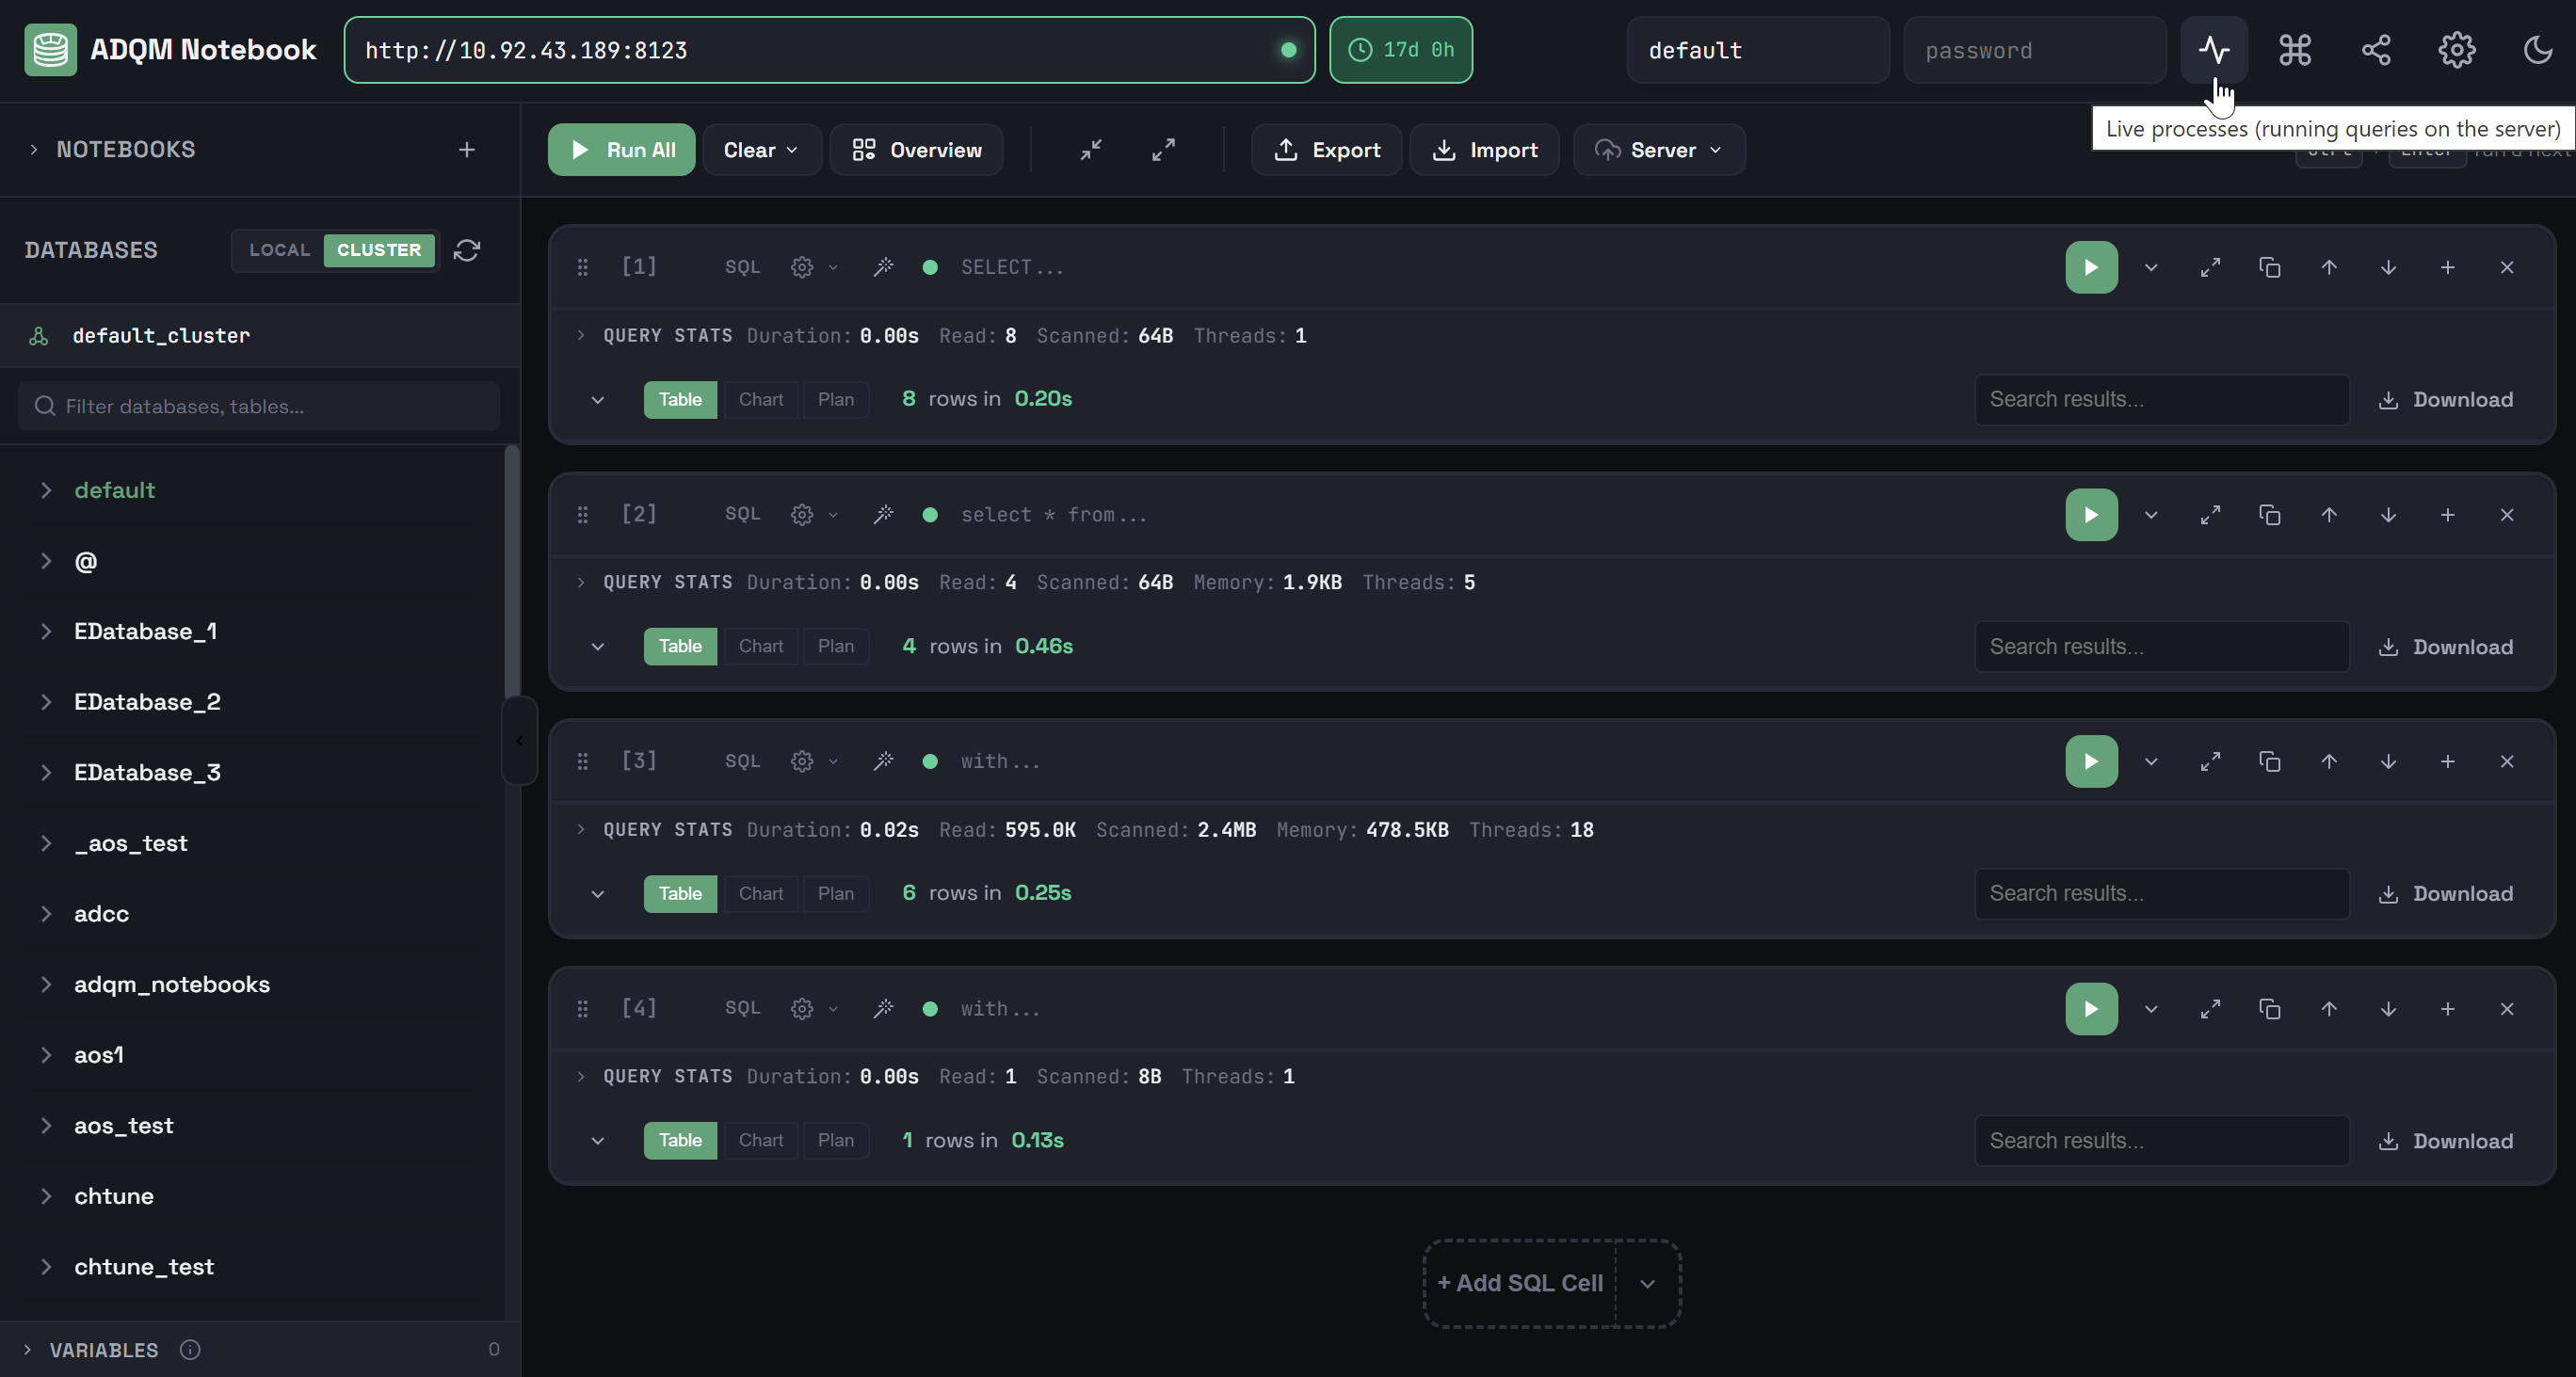2576x1377 pixels.
Task: Open the Server dropdown menu
Action: pyautogui.click(x=1658, y=150)
